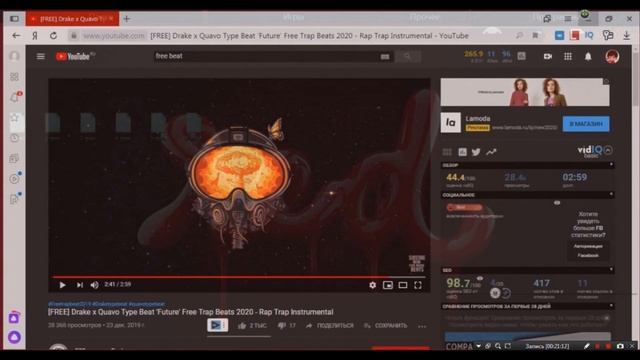Select the Drake x Quavo browser tab
The height and width of the screenshot is (360, 640).
[73, 19]
